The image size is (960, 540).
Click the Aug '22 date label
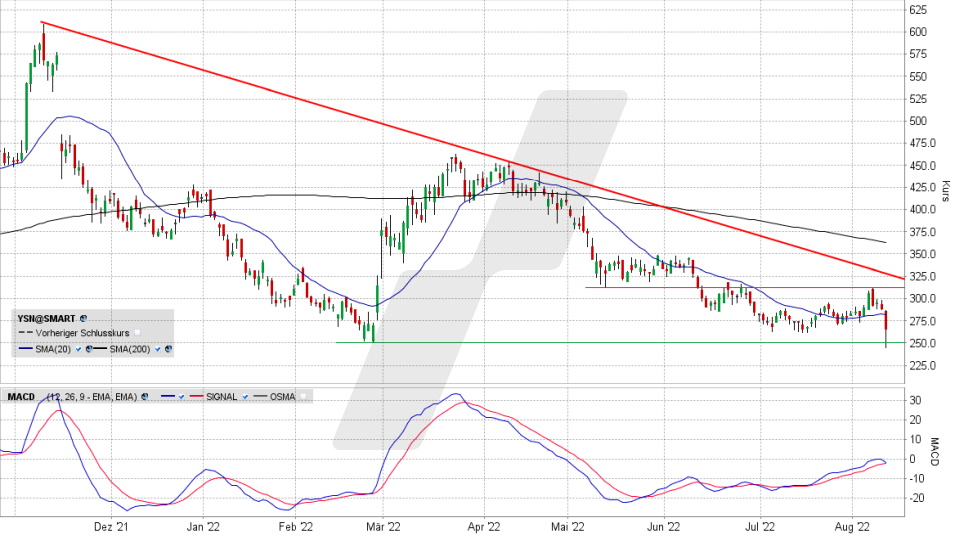click(x=850, y=525)
